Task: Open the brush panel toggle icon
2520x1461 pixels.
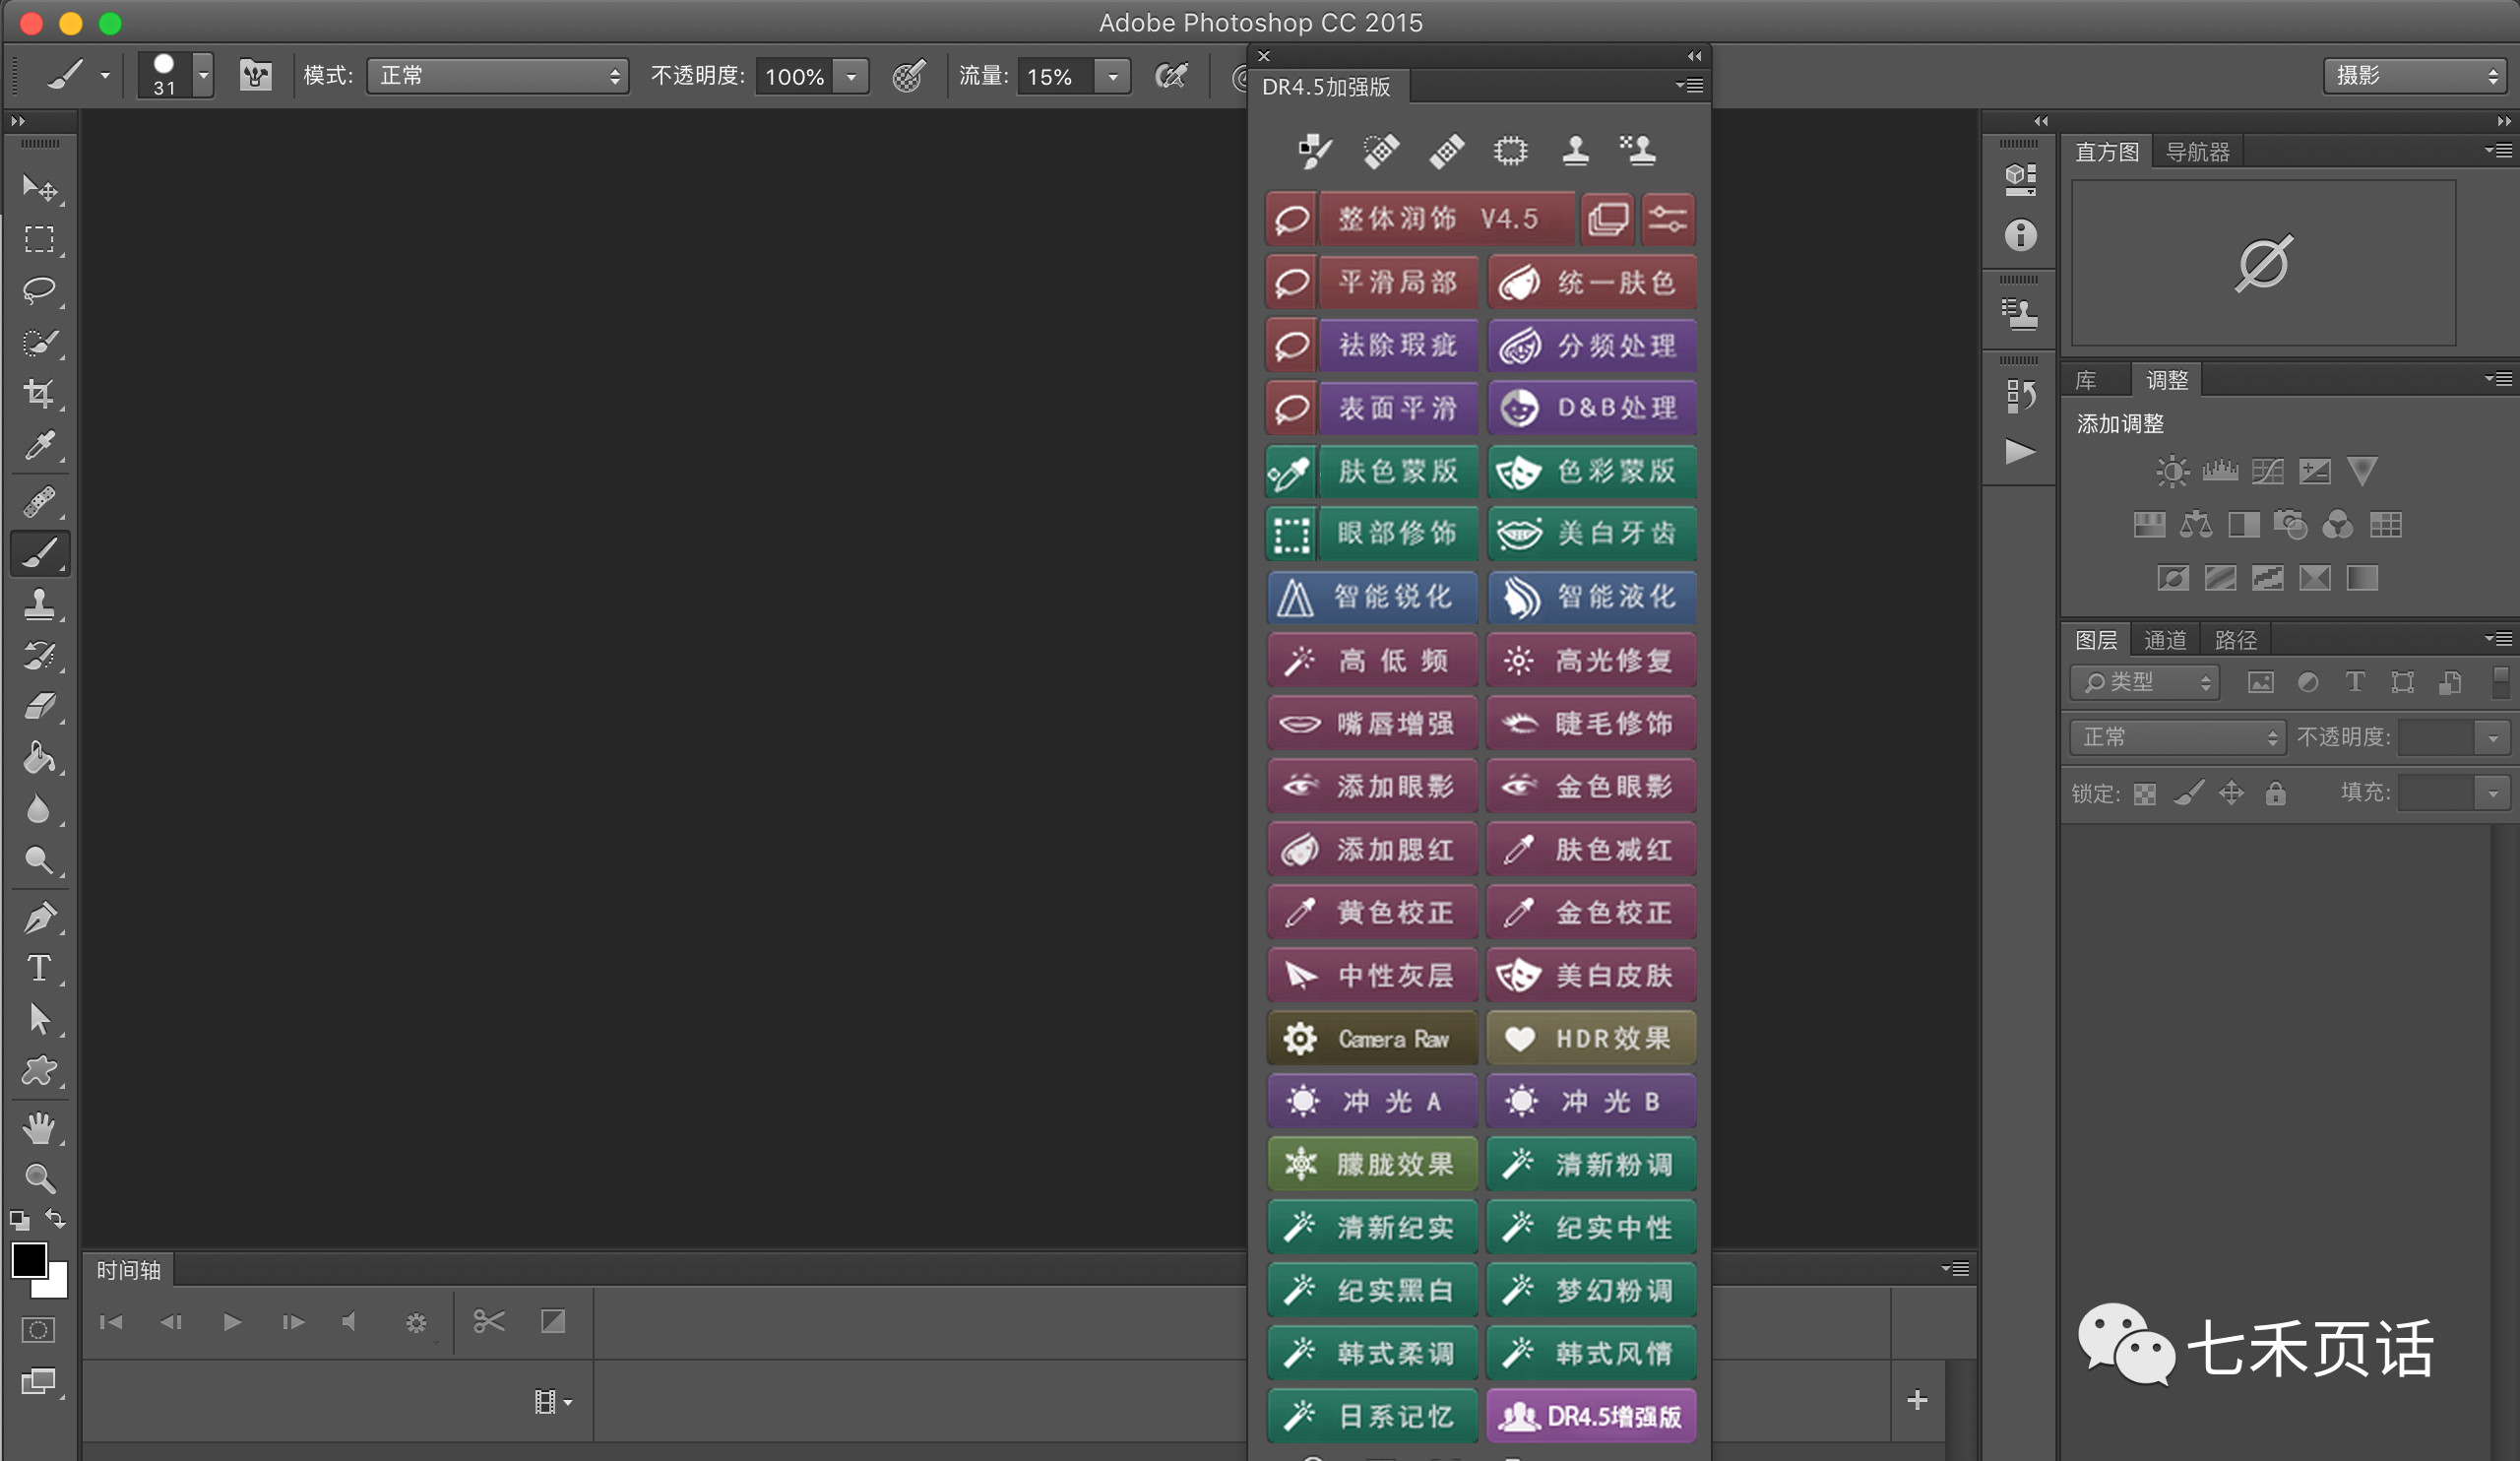Action: click(x=256, y=75)
